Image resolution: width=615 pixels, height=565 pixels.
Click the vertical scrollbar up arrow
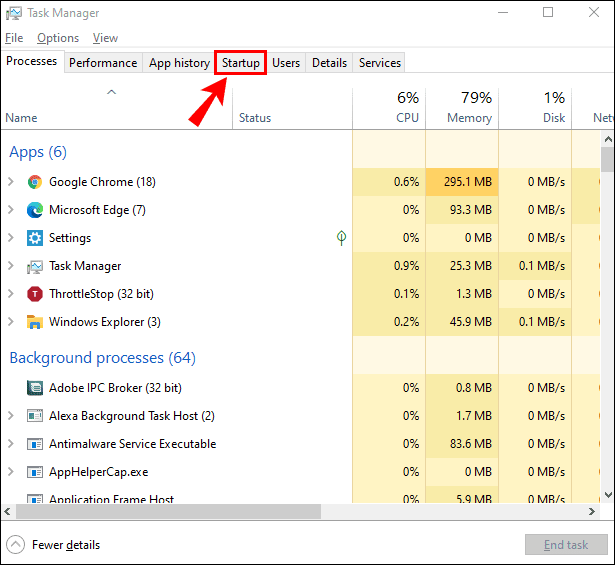[x=608, y=139]
